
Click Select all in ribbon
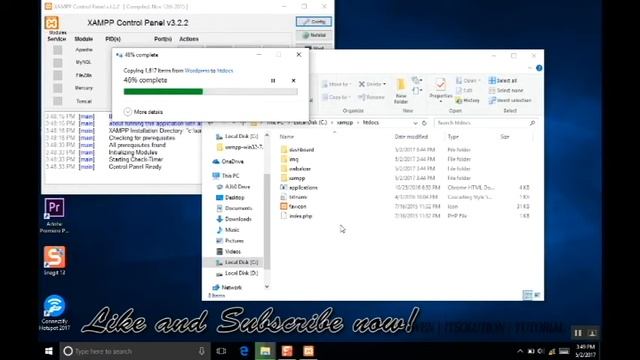[503, 81]
